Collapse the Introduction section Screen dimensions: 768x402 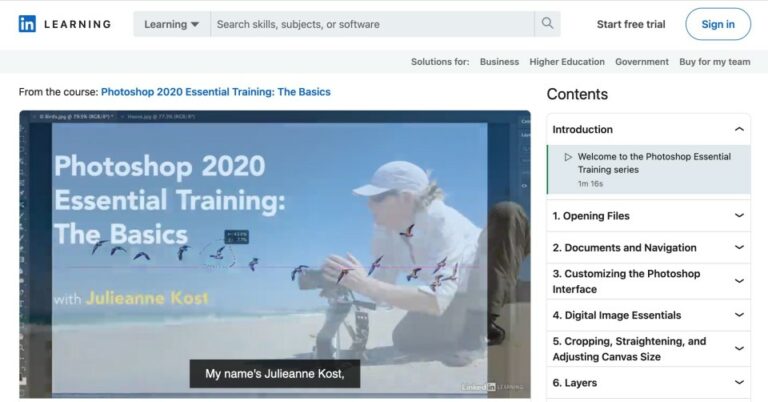pyautogui.click(x=739, y=129)
